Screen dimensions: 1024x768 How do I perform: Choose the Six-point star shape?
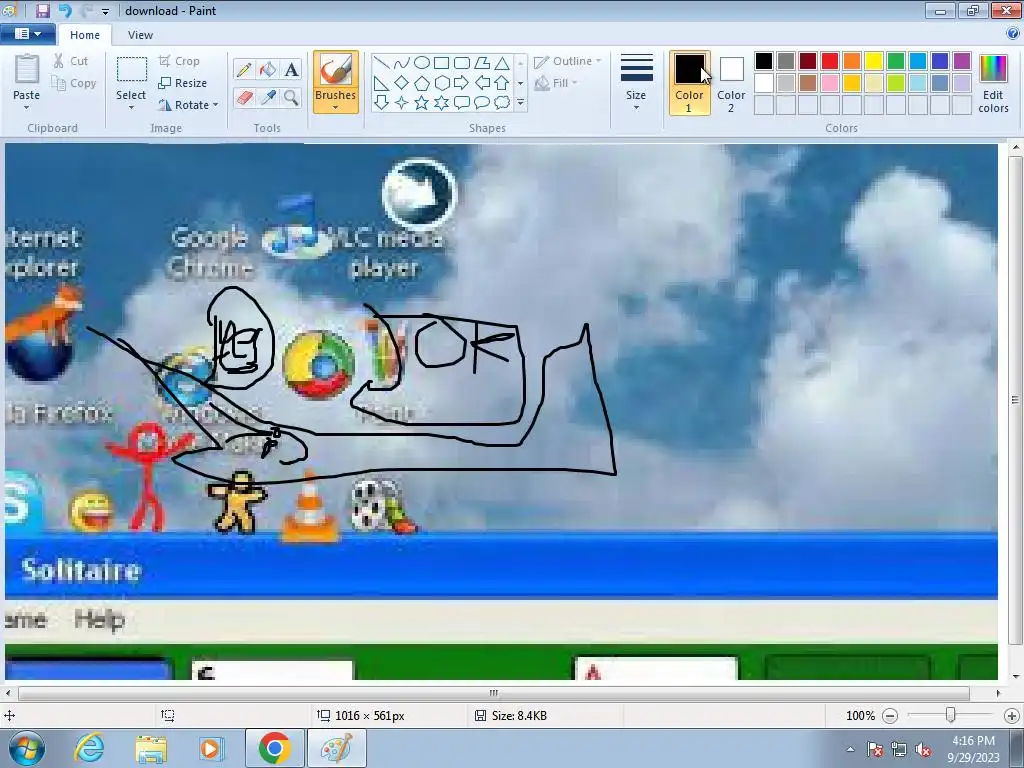[x=441, y=103]
